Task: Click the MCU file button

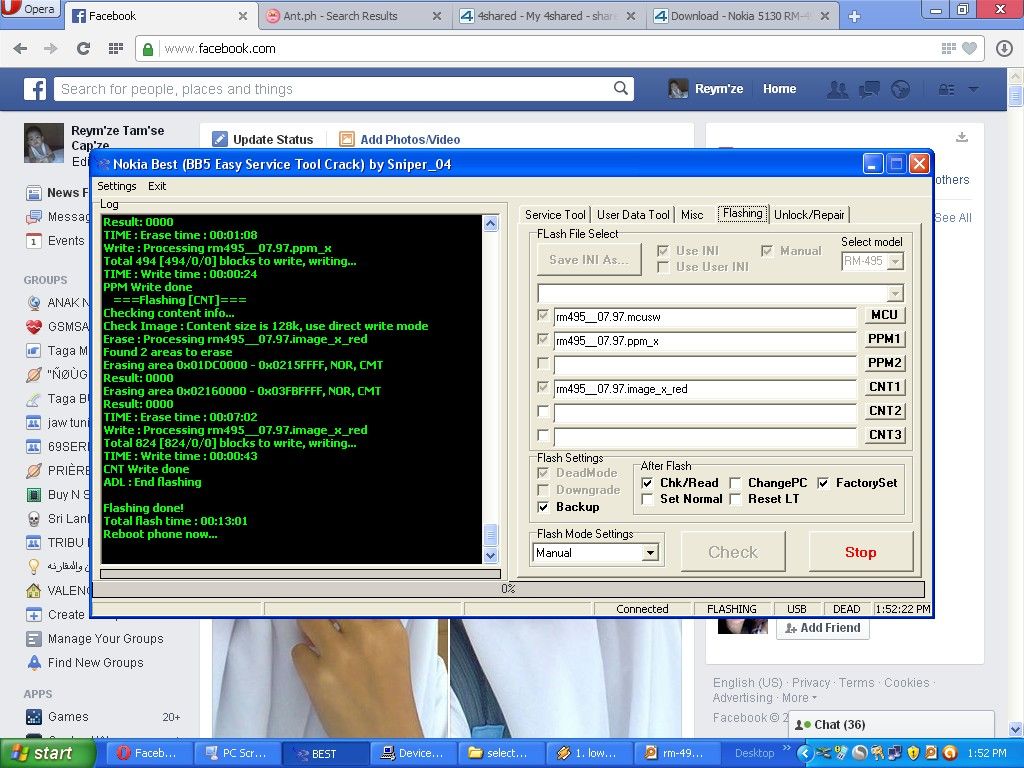Action: tap(884, 315)
